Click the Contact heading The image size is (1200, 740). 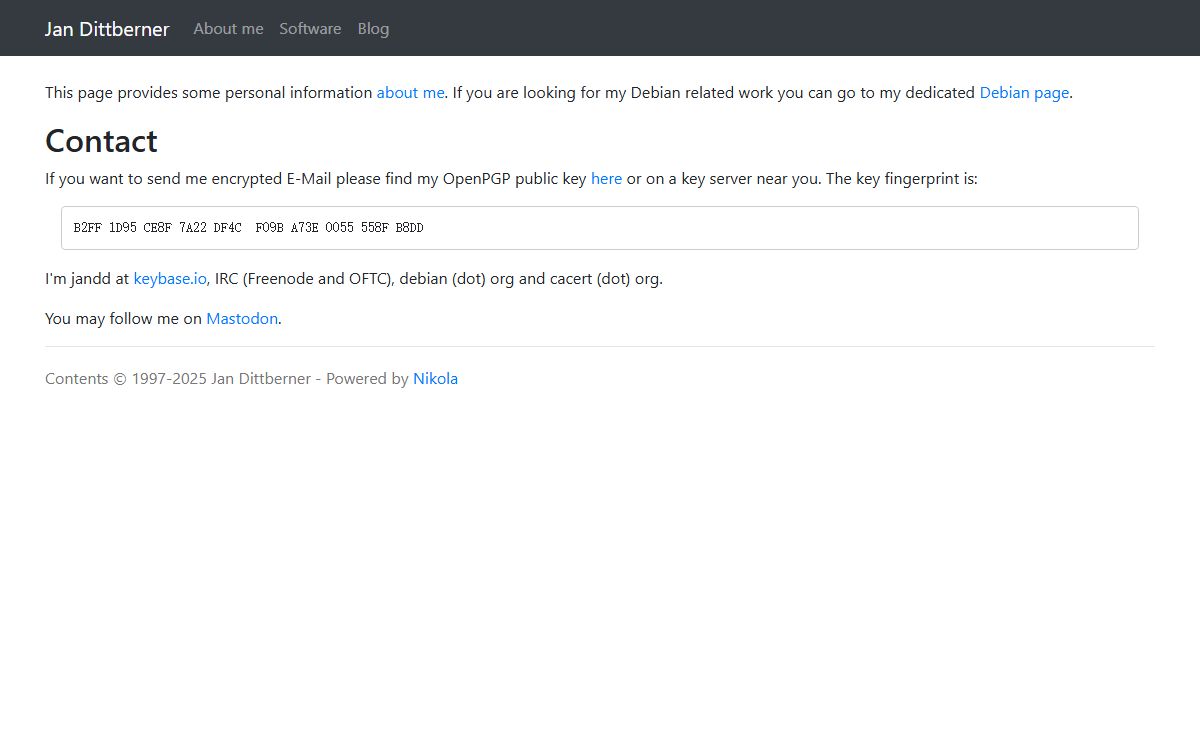101,141
